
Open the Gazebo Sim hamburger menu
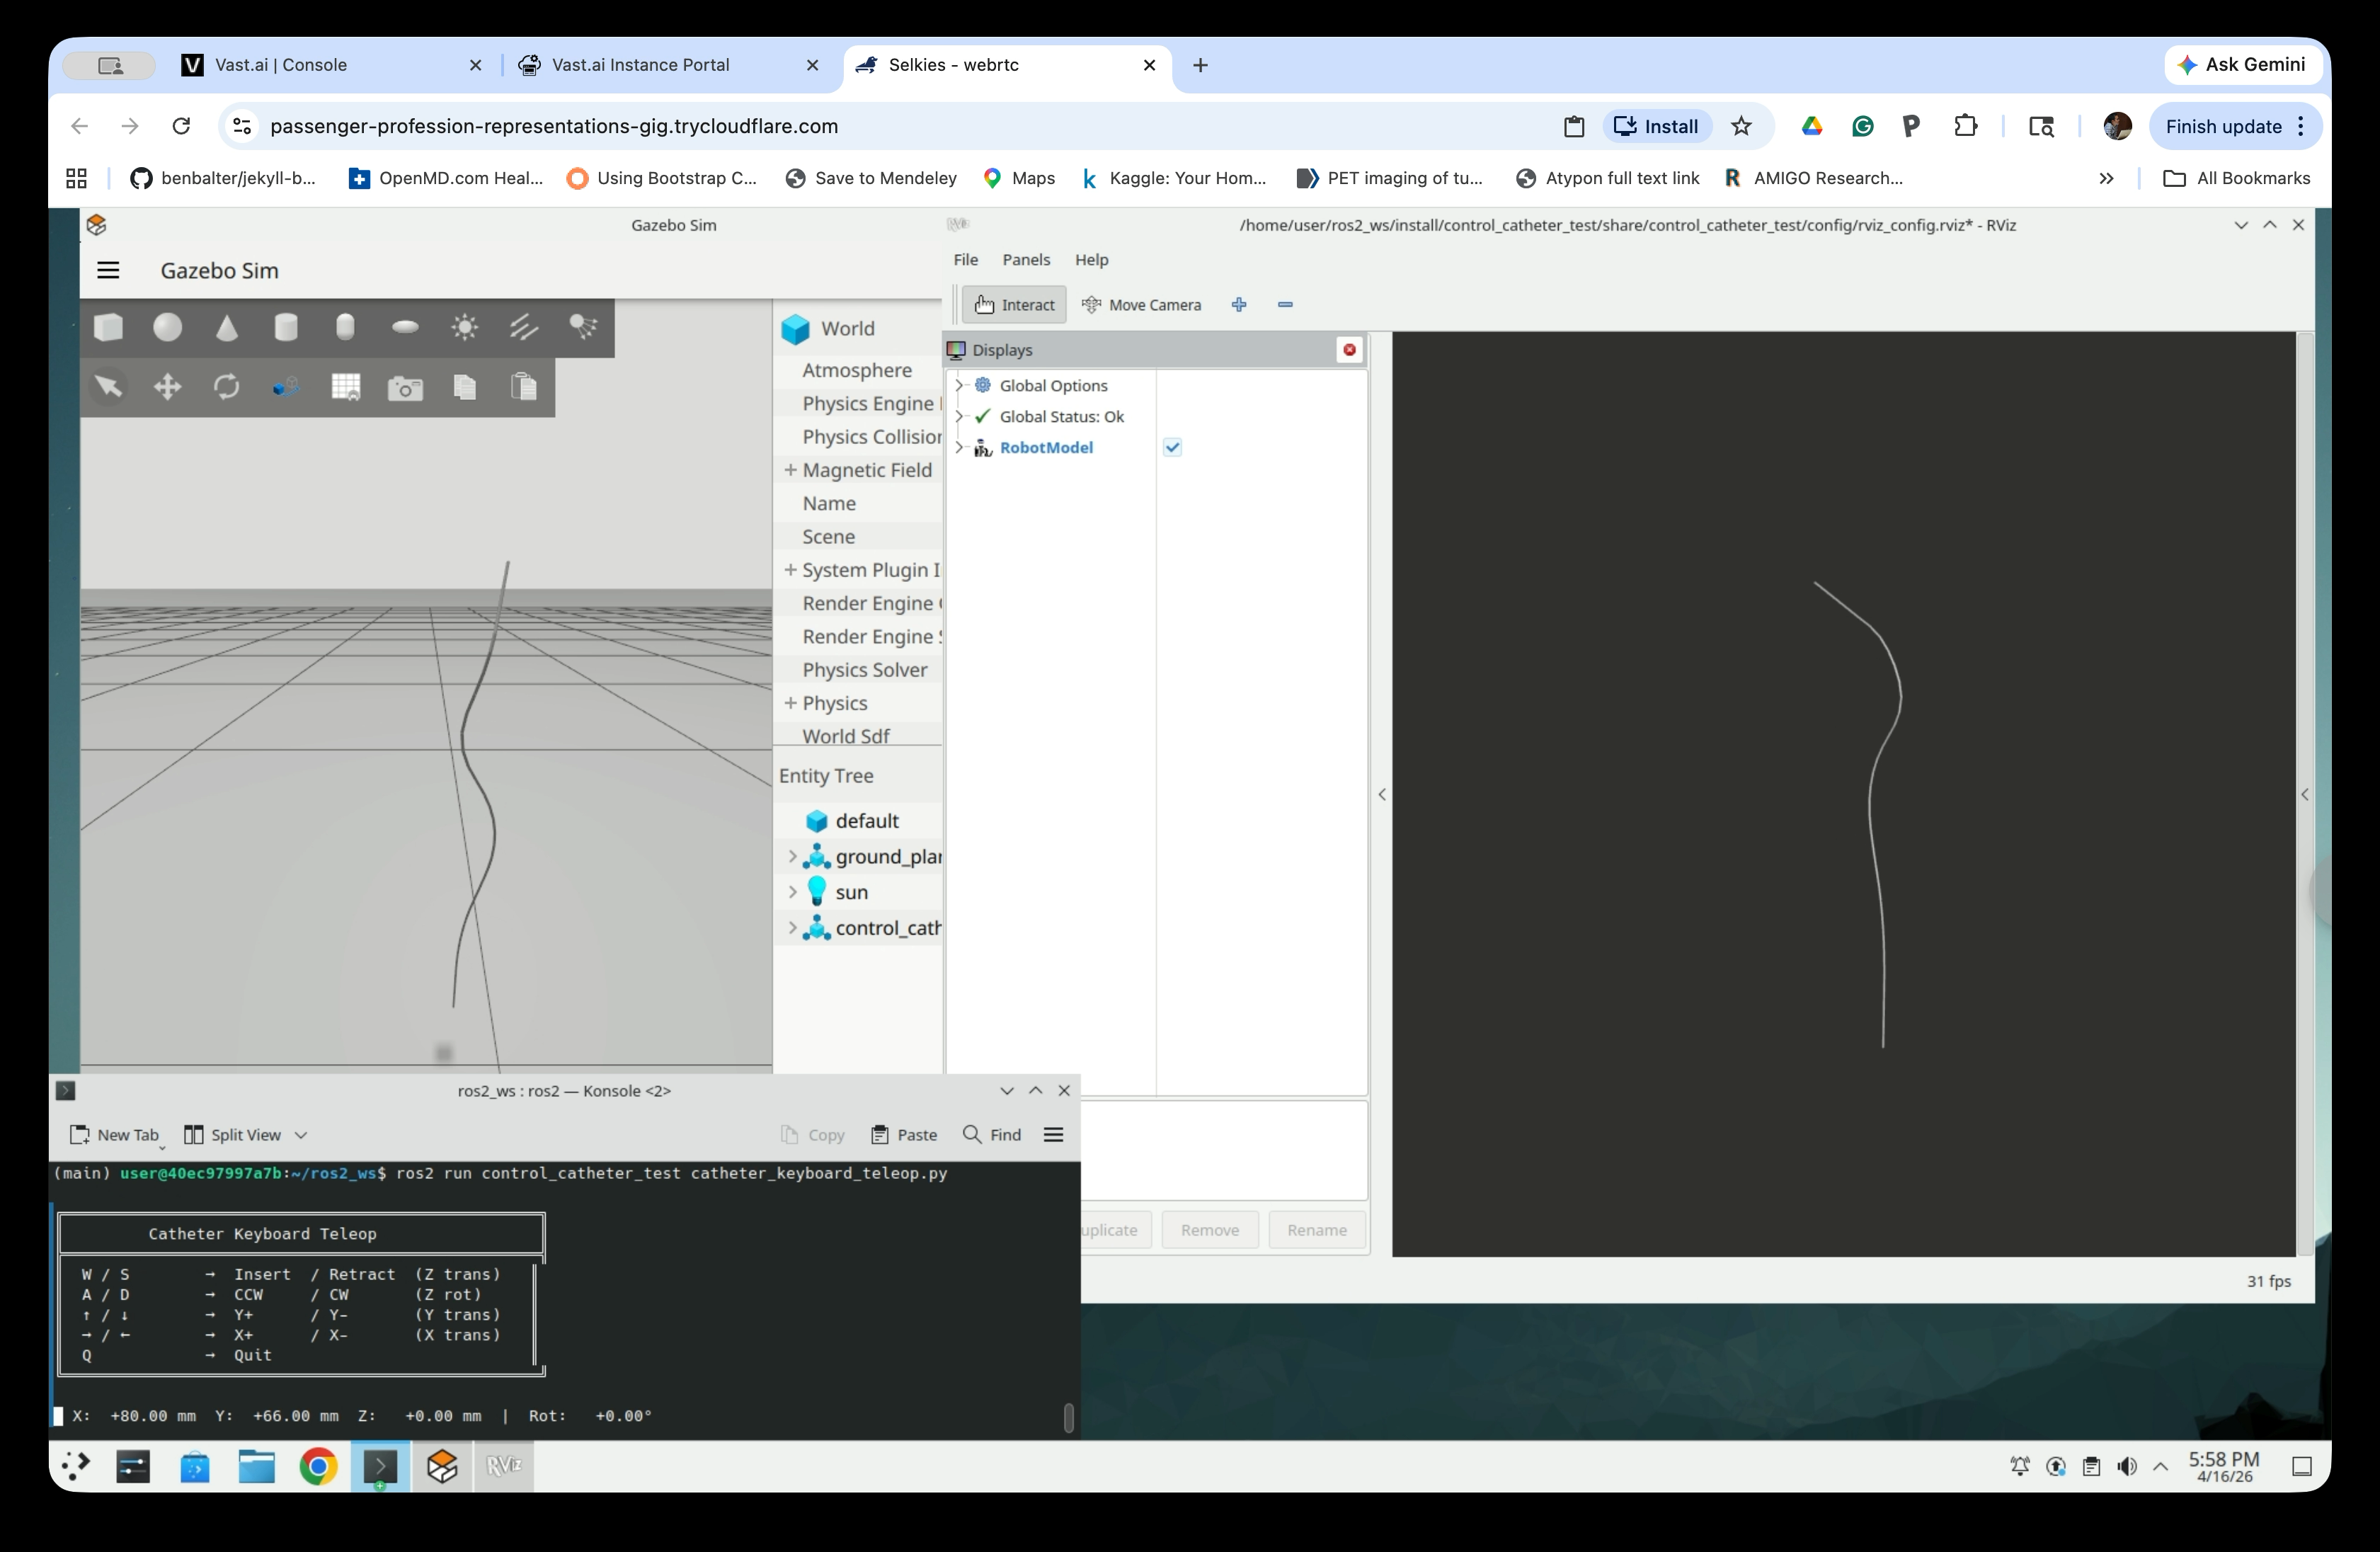pos(108,270)
